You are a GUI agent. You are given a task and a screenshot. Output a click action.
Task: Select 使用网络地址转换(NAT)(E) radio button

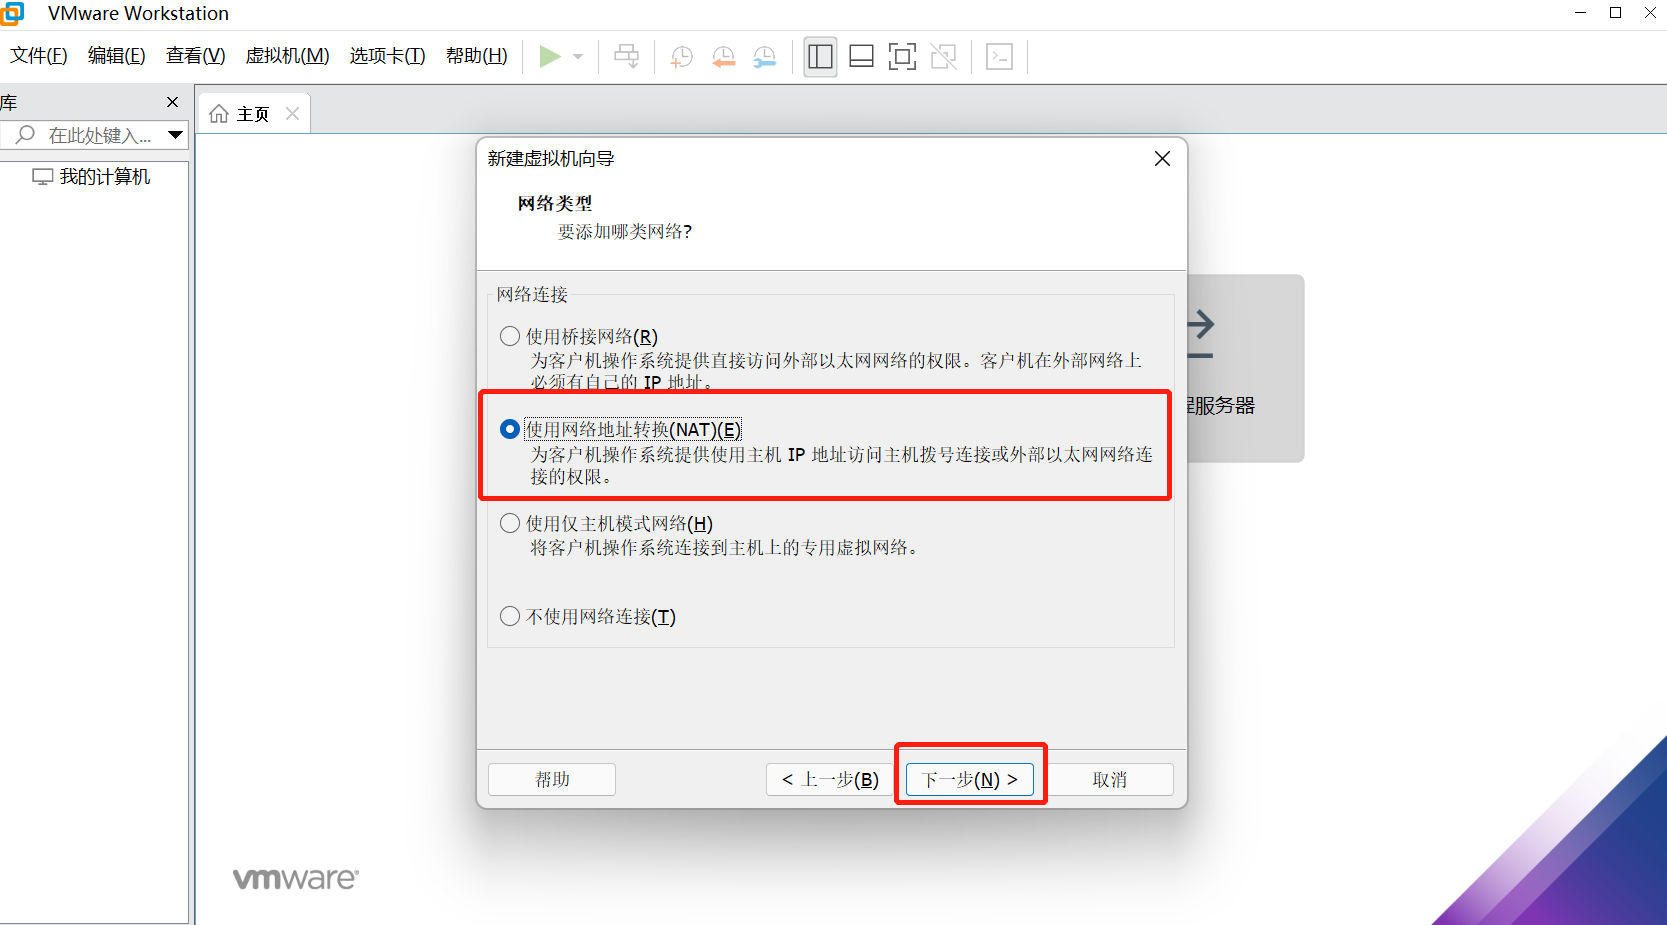pos(510,429)
